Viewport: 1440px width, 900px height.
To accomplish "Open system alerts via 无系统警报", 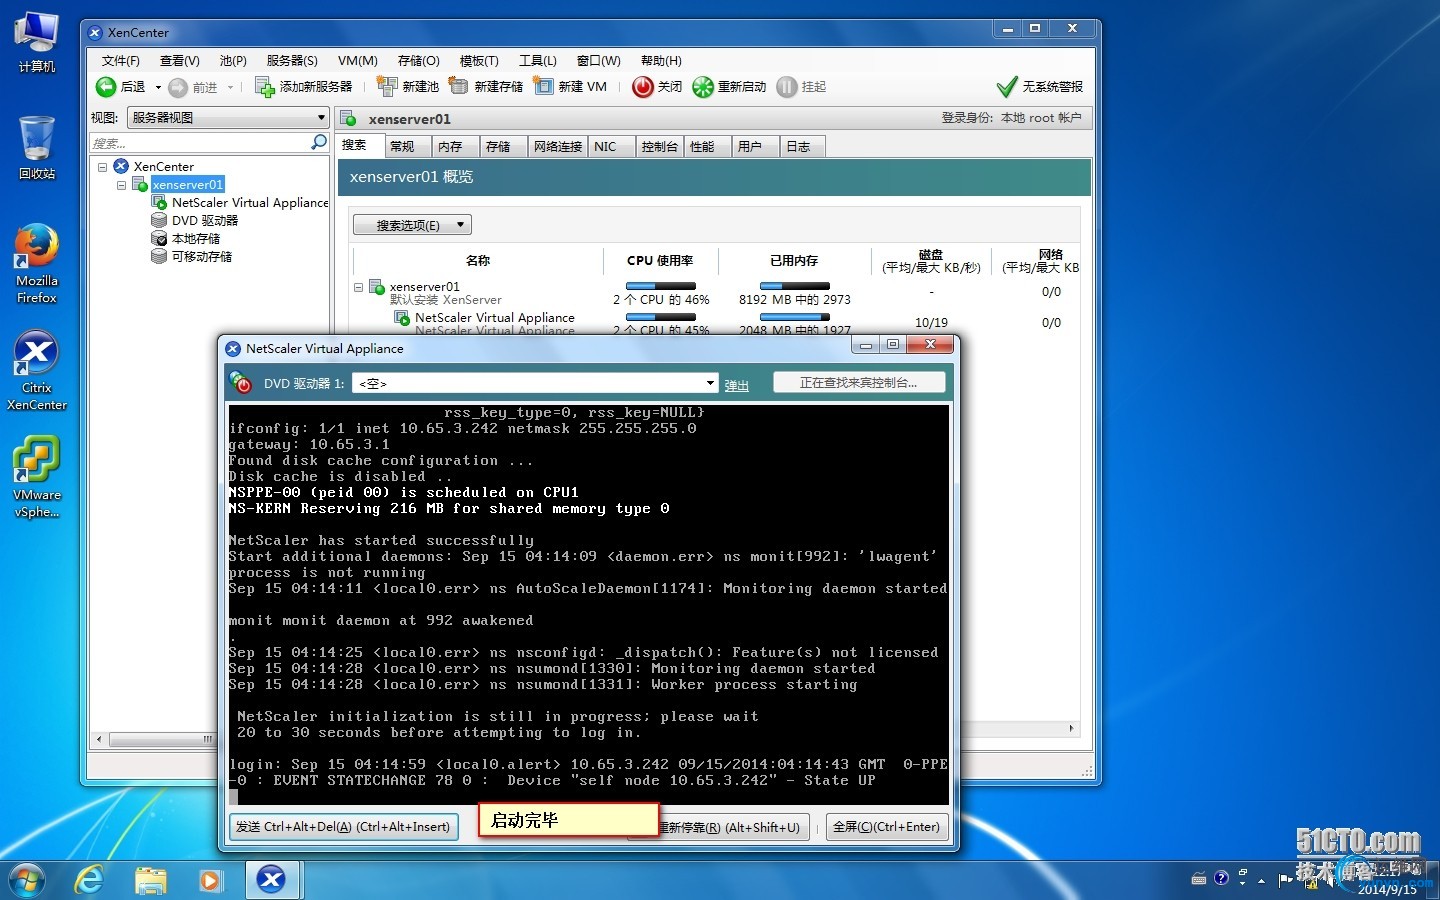I will [1040, 87].
